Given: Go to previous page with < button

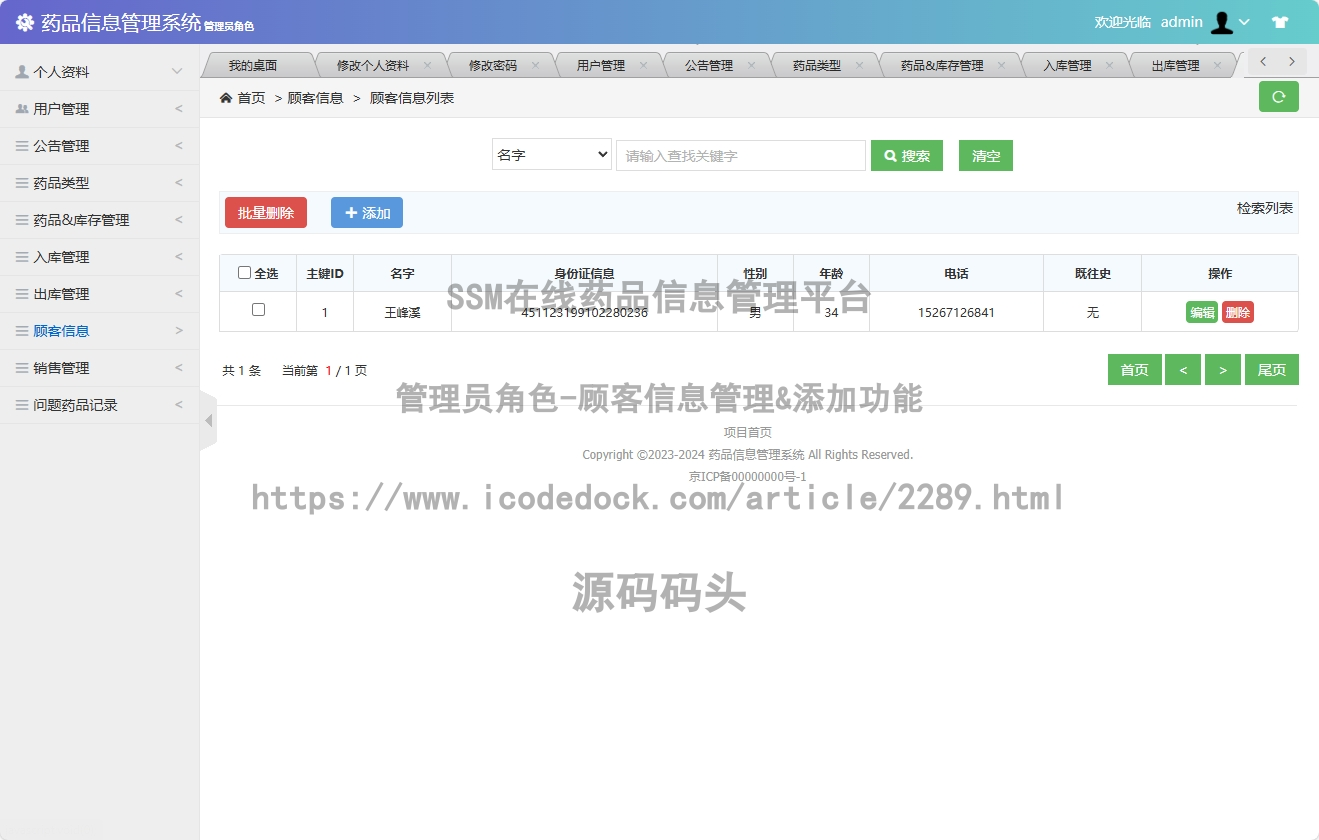Looking at the screenshot, I should point(1183,370).
